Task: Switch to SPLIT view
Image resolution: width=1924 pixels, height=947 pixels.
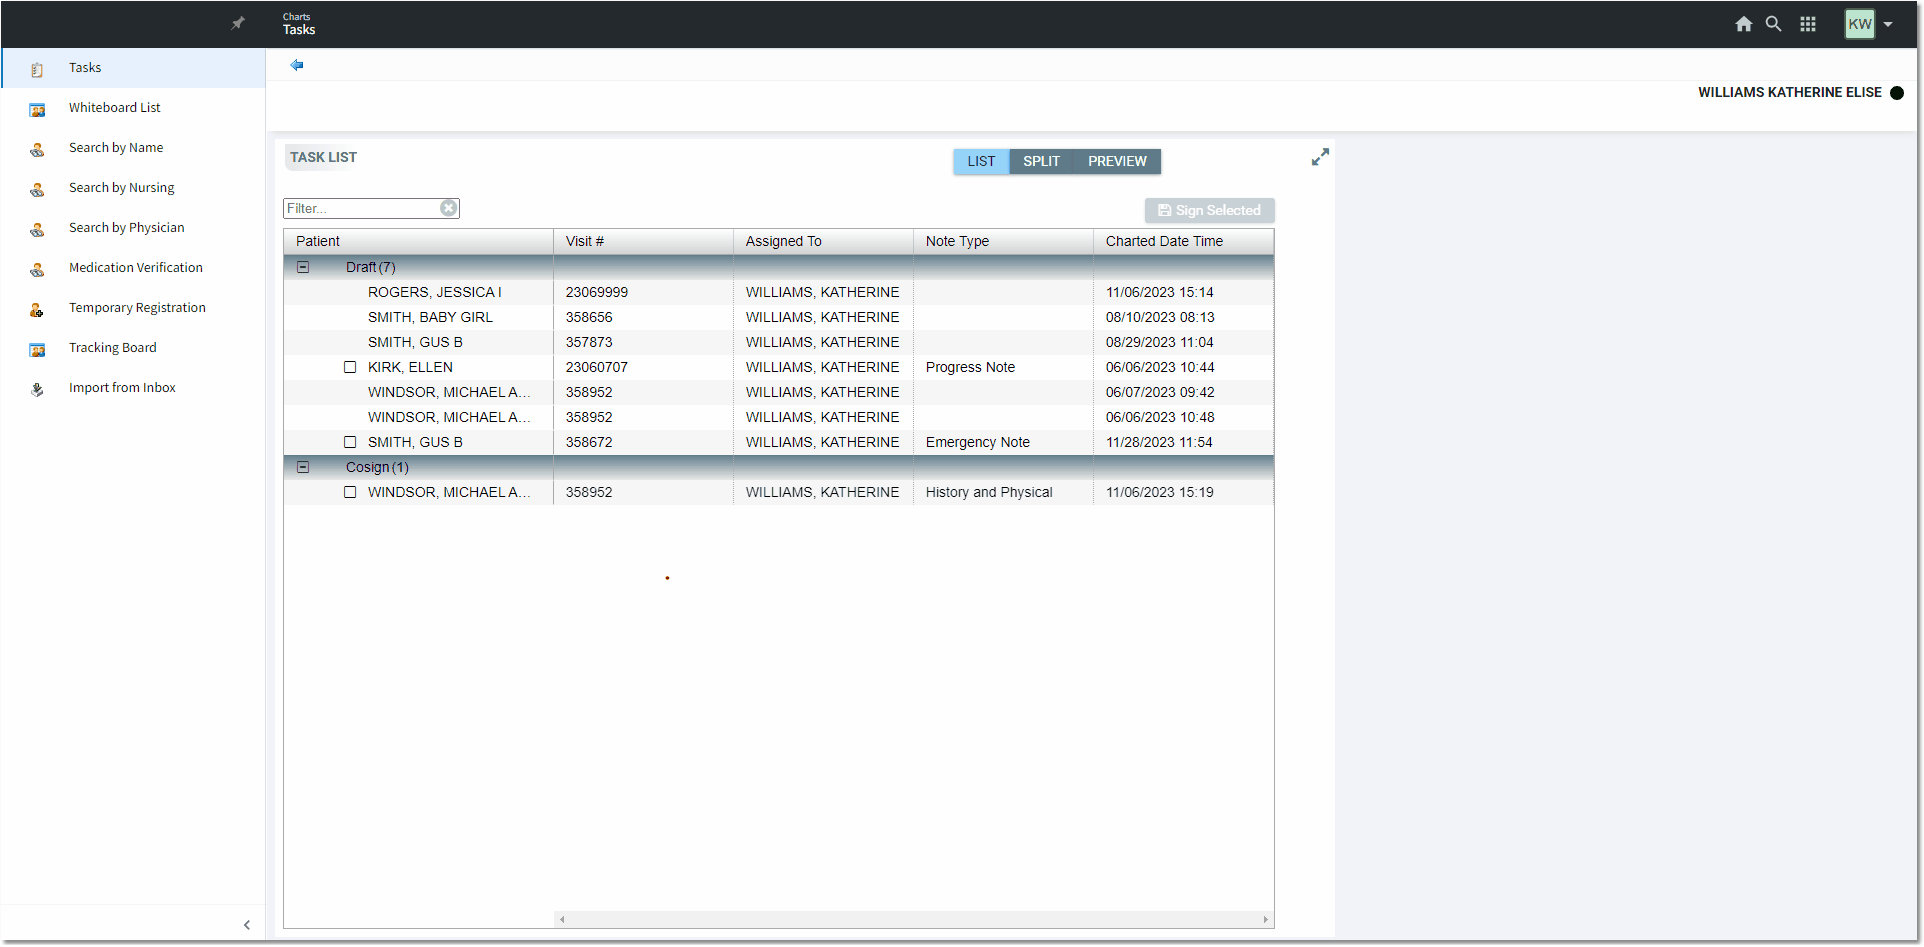Action: click(1041, 161)
